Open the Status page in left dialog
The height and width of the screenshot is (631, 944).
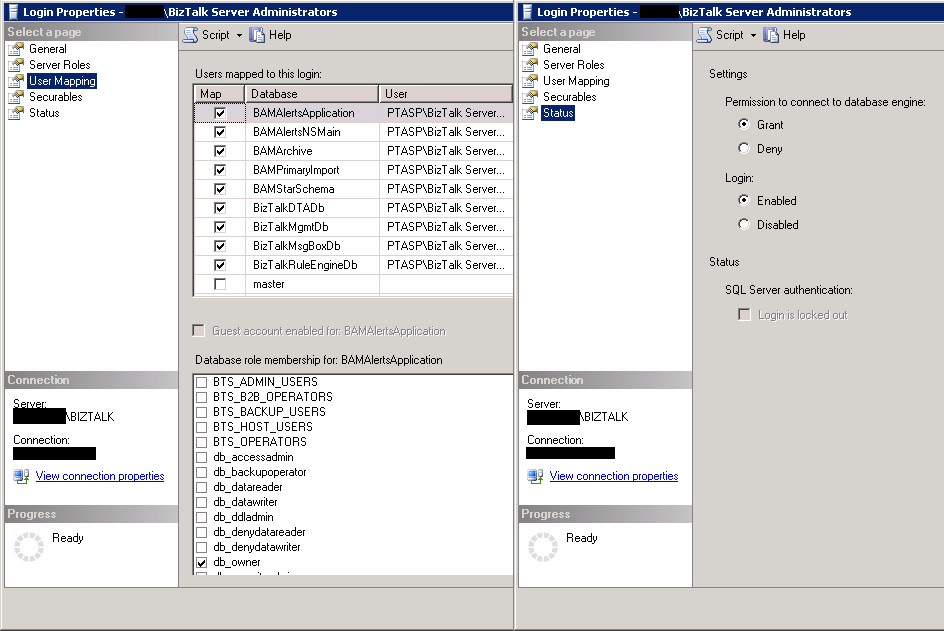tap(44, 113)
